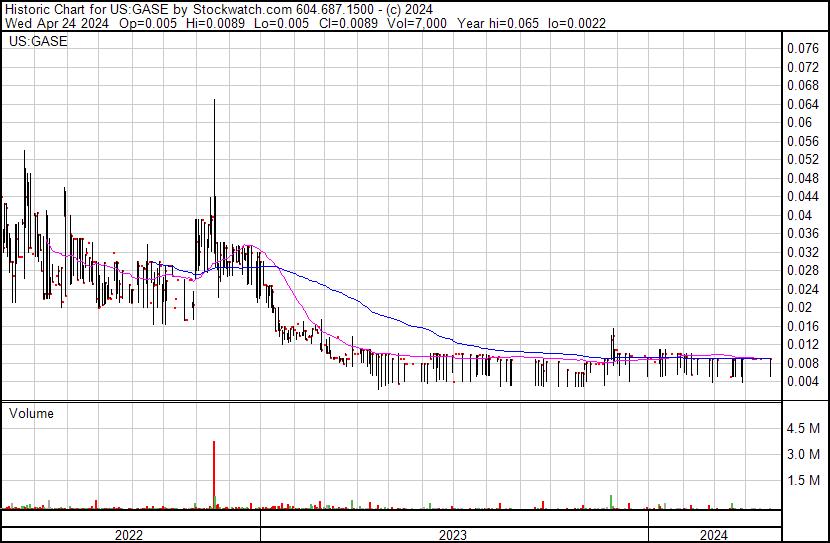Click the 'Lo=0.005' low value
The image size is (830, 543).
[281, 23]
